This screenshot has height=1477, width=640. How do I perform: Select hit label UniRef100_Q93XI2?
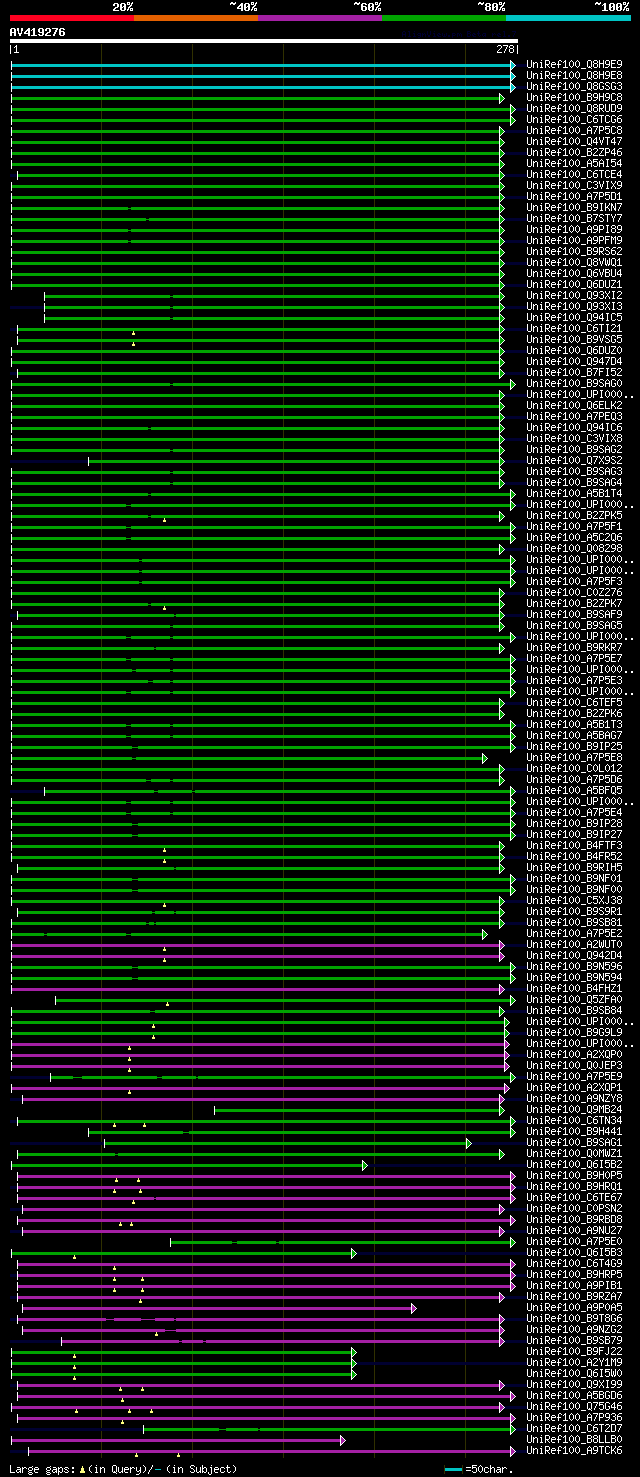pyautogui.click(x=574, y=295)
